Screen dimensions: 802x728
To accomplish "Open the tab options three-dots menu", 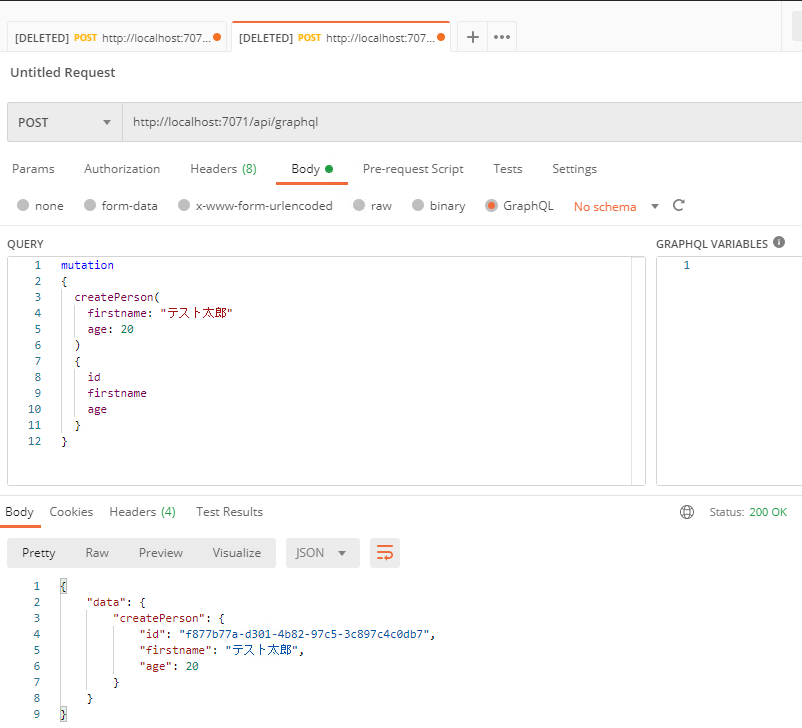I will tap(502, 37).
